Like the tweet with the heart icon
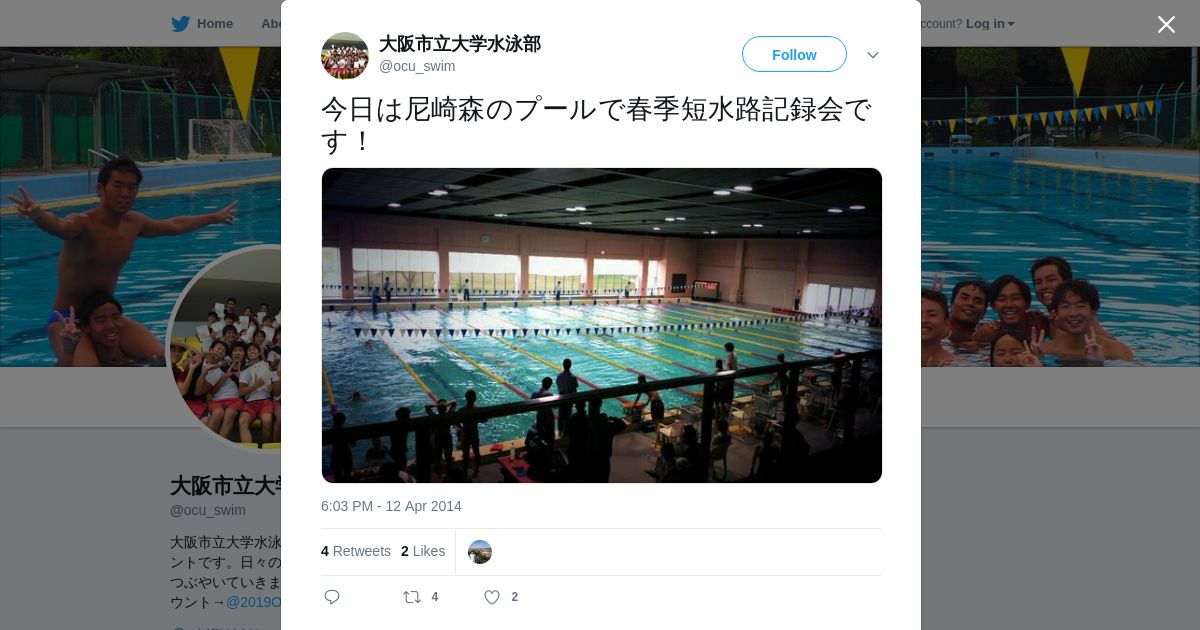This screenshot has width=1200, height=630. coord(492,597)
